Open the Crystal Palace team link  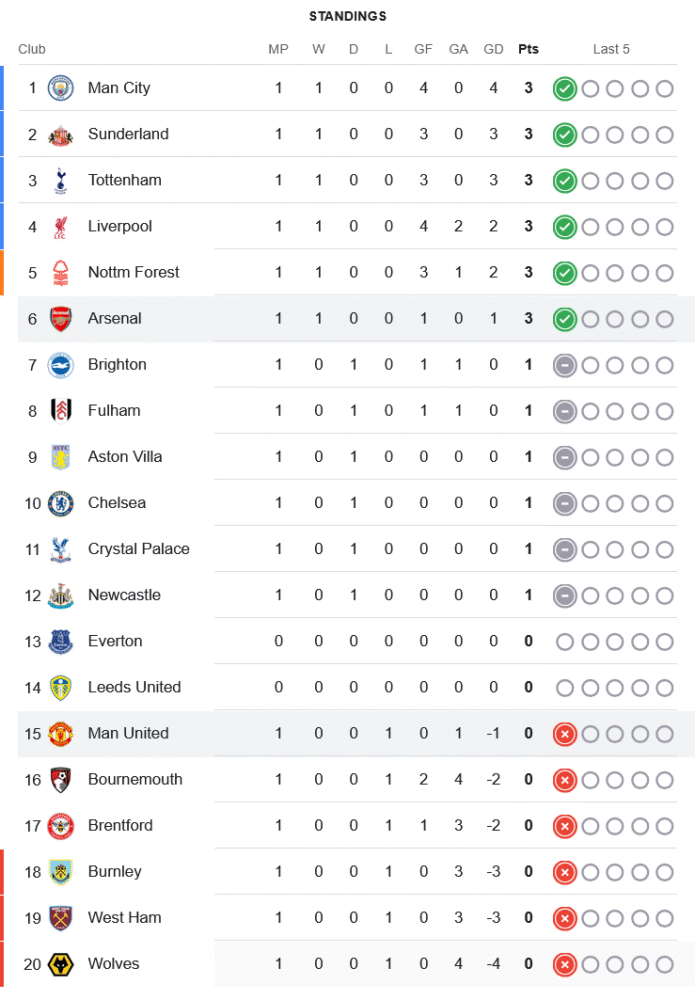point(138,549)
